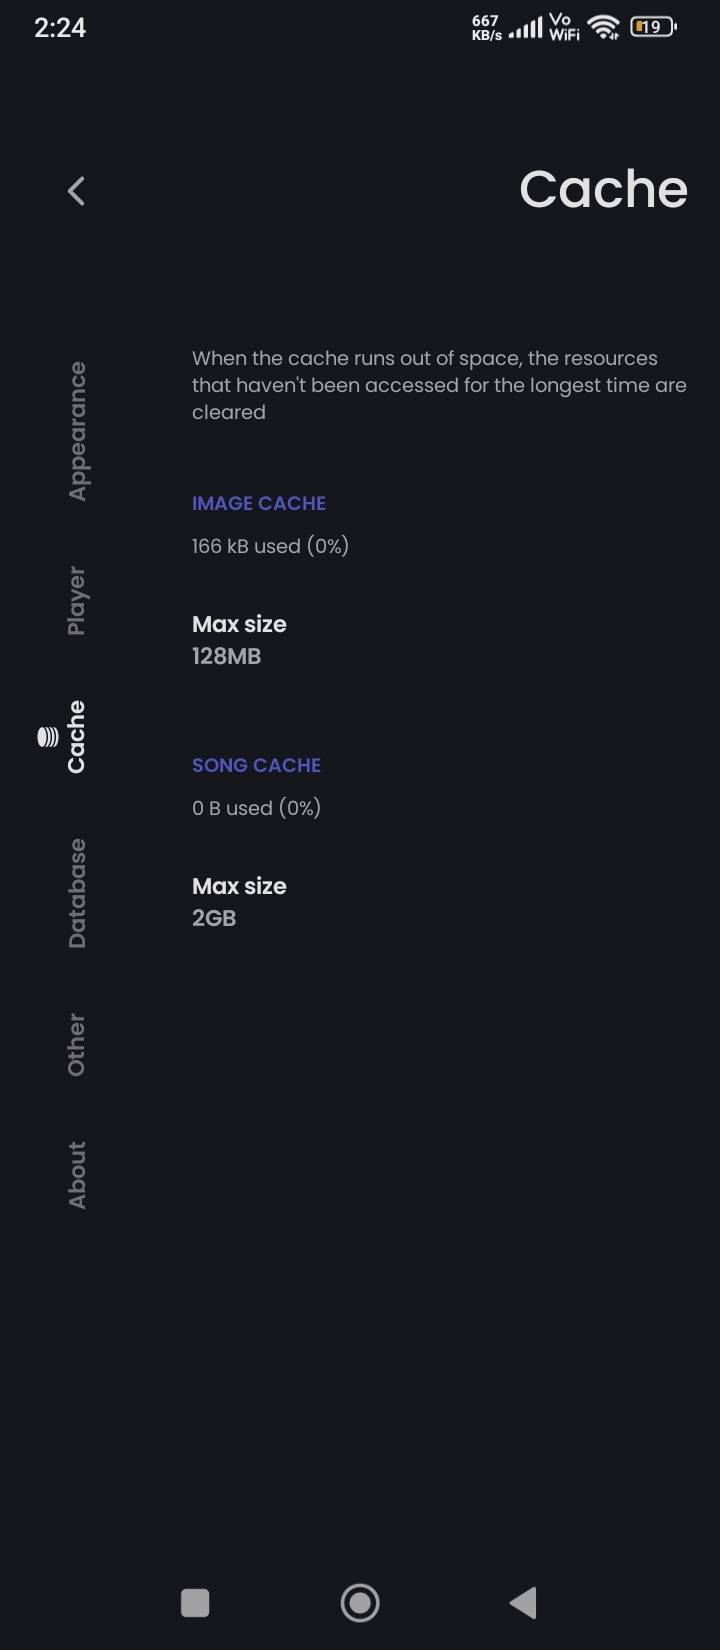The height and width of the screenshot is (1650, 720).
Task: Switch to the Player settings tab
Action: pos(77,600)
